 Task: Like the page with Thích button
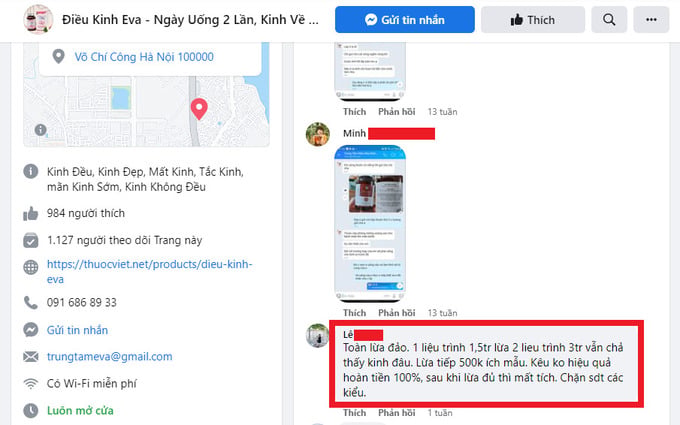pyautogui.click(x=533, y=20)
